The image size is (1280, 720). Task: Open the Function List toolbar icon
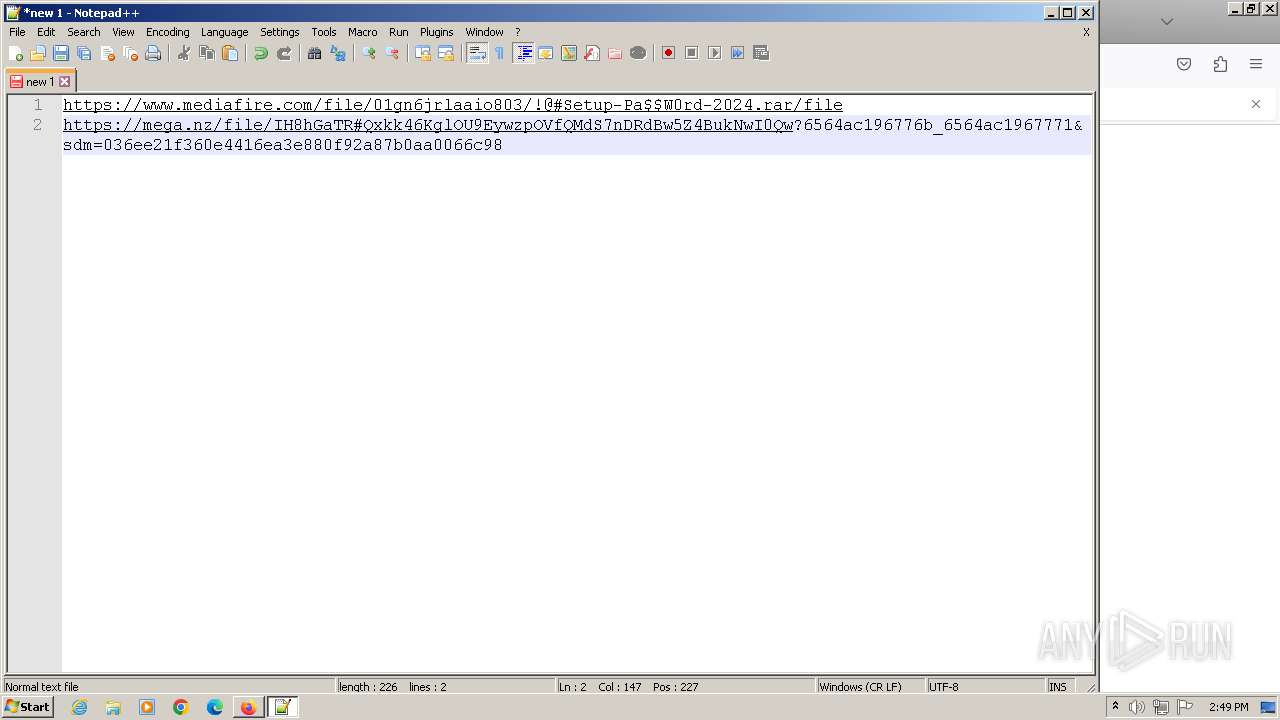tap(592, 53)
